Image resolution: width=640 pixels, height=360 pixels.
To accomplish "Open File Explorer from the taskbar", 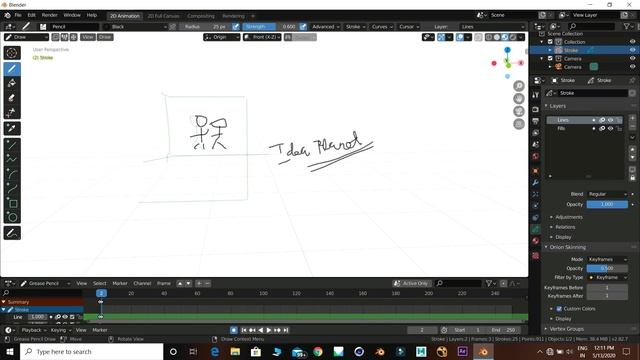I will [235, 351].
